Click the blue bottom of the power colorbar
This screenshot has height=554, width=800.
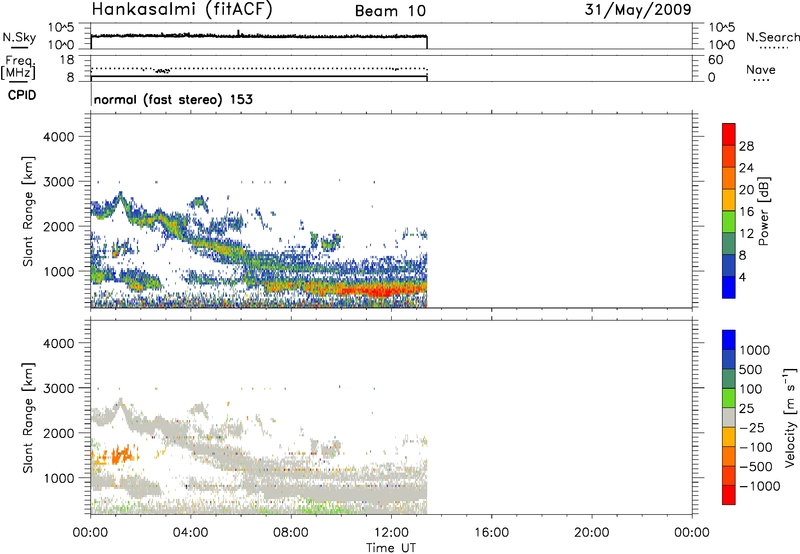[x=729, y=287]
